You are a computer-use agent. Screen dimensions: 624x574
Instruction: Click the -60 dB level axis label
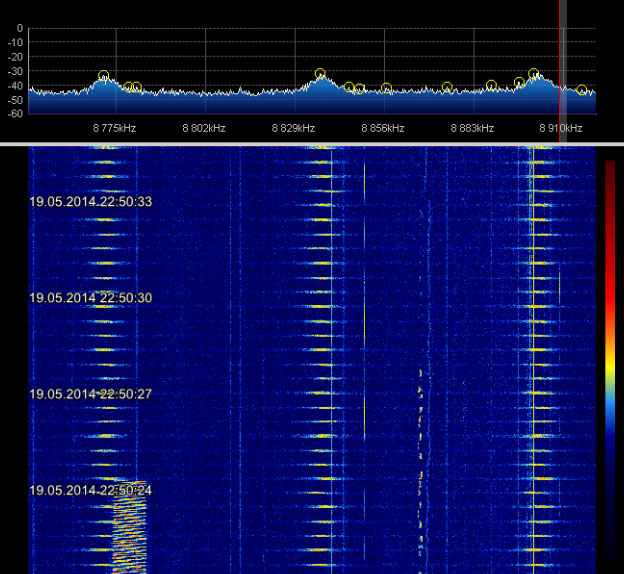tap(16, 113)
